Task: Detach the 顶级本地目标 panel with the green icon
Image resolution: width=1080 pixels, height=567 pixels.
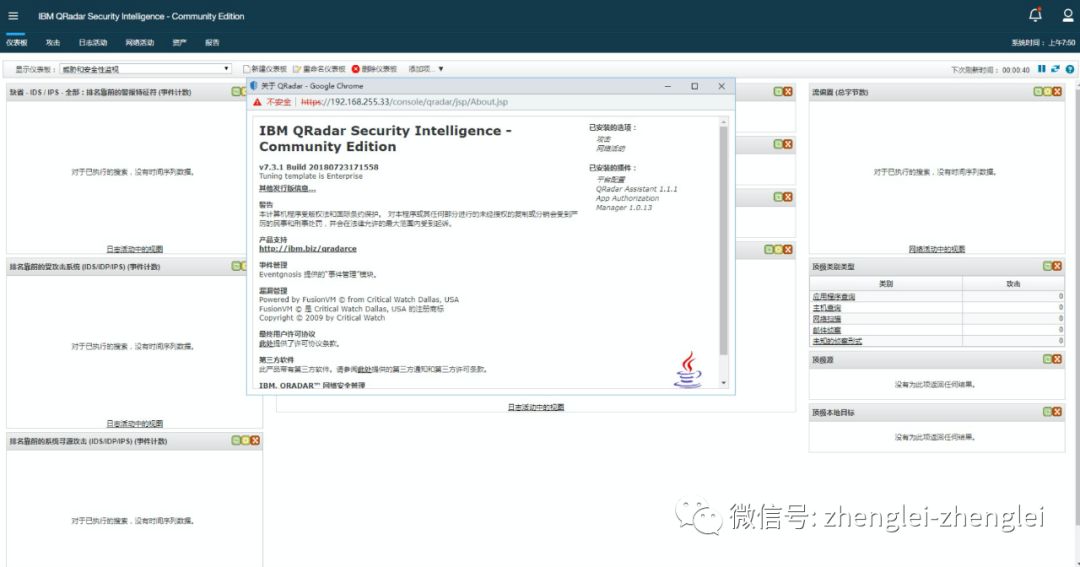Action: tap(1047, 411)
